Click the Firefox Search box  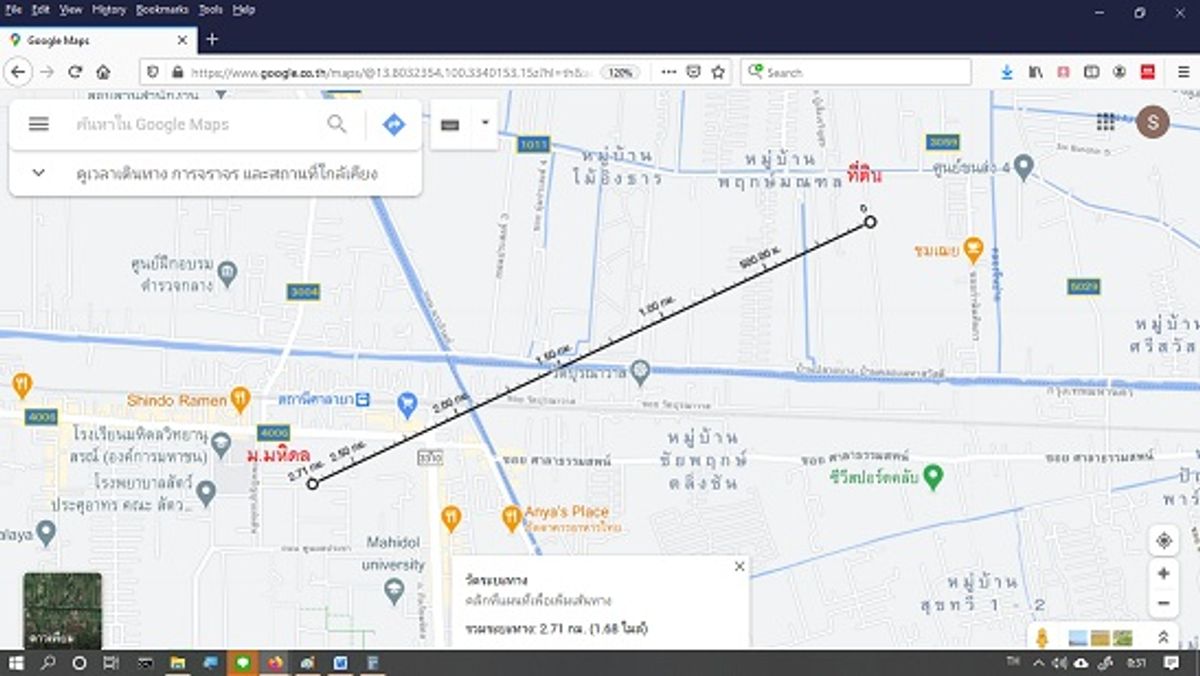[x=856, y=72]
